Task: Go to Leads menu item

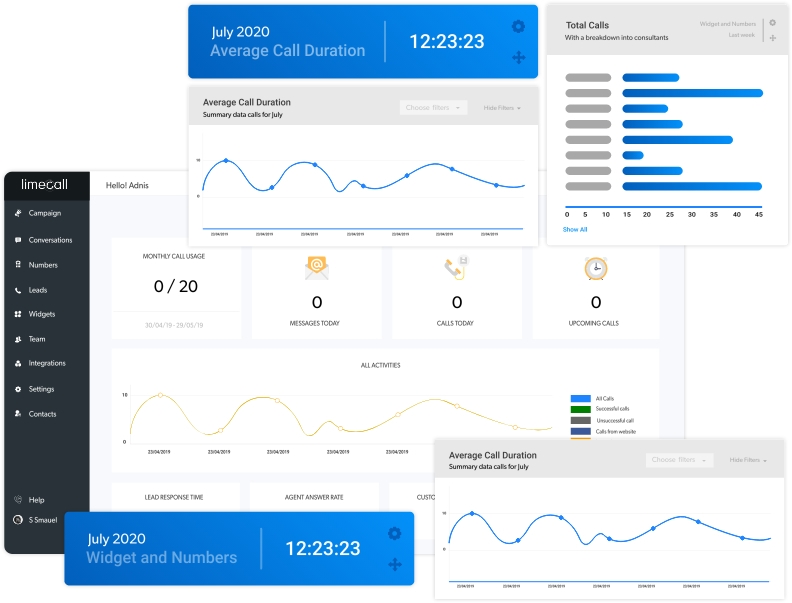Action: click(x=38, y=290)
